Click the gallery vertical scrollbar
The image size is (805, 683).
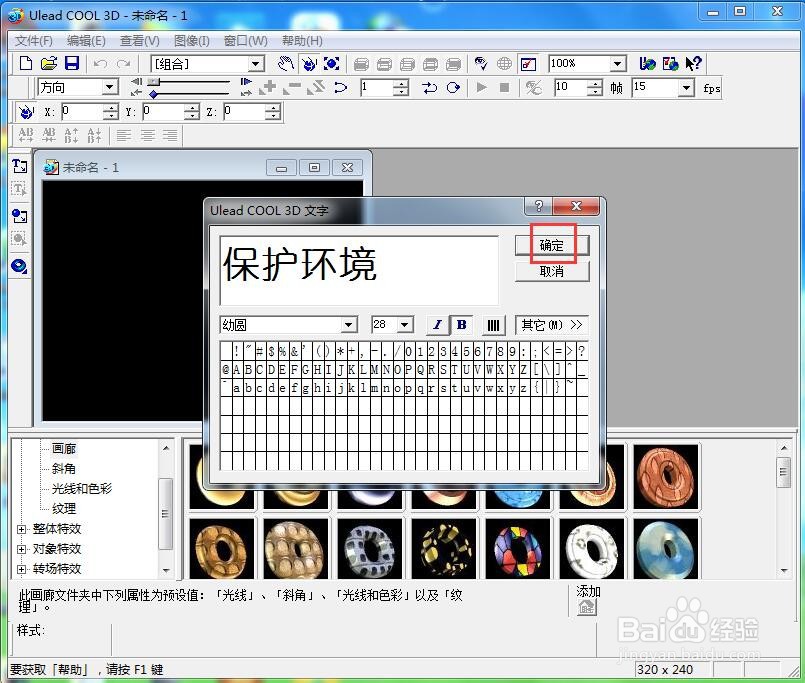pyautogui.click(x=784, y=509)
